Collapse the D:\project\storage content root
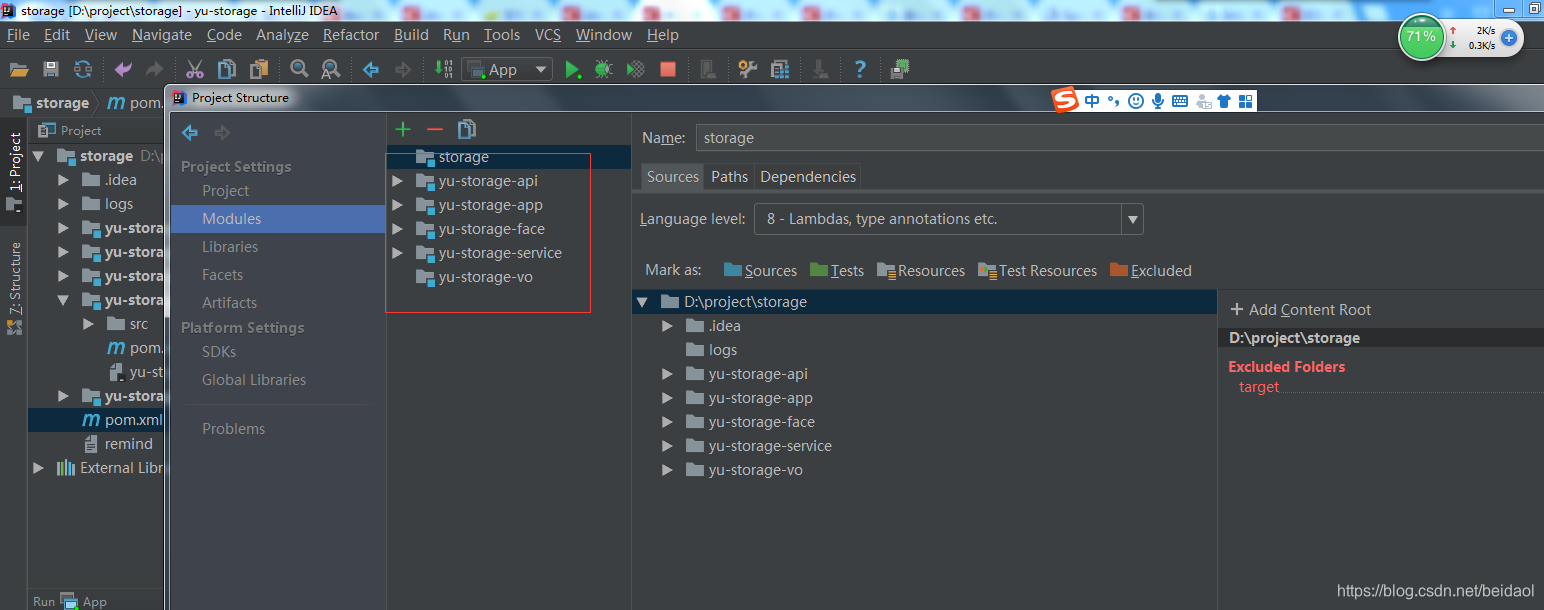The height and width of the screenshot is (610, 1544). pyautogui.click(x=643, y=302)
